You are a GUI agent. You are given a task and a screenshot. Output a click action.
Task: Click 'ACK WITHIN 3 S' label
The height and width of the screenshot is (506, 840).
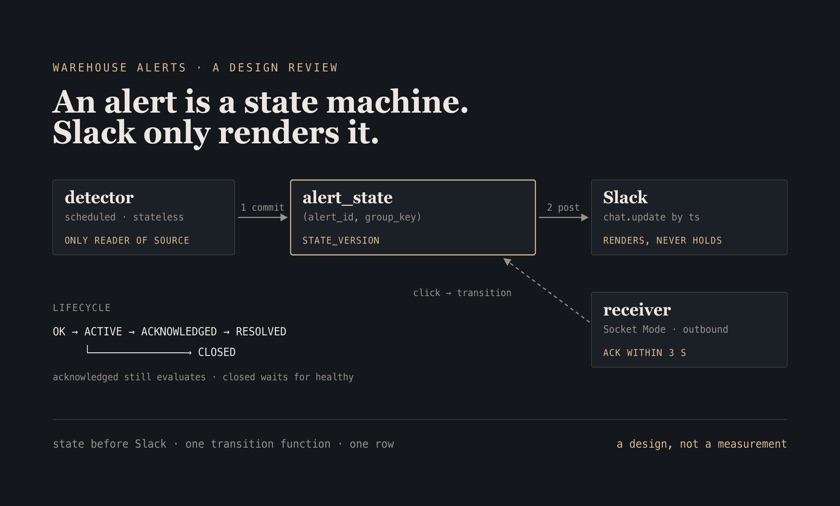point(644,353)
